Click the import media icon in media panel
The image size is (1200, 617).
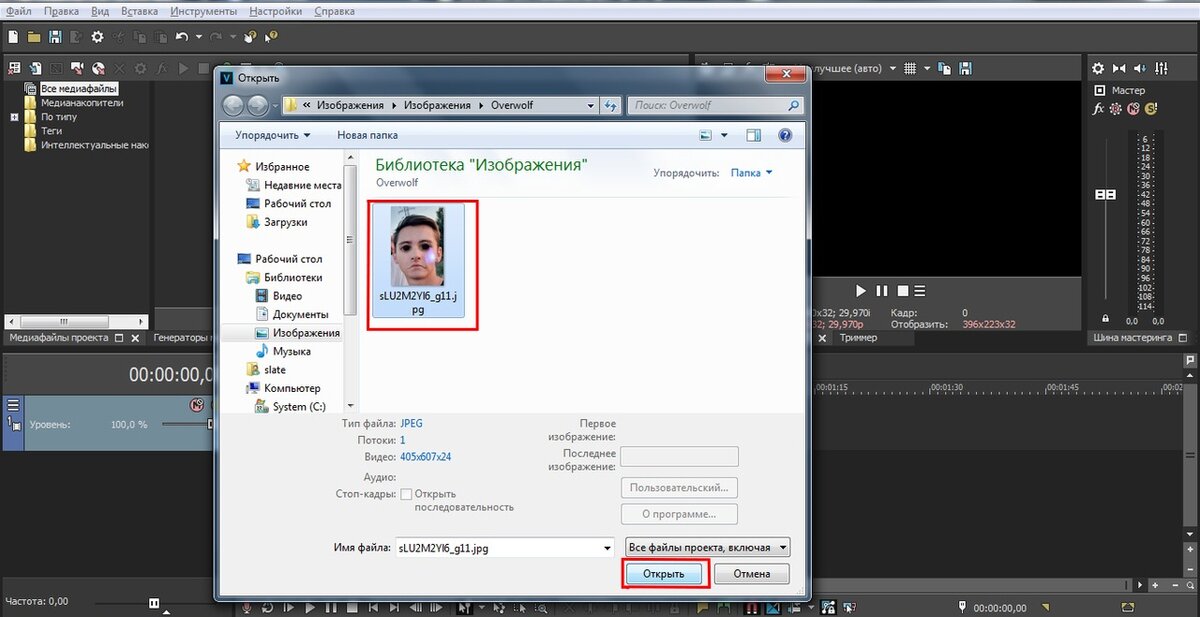pos(35,69)
